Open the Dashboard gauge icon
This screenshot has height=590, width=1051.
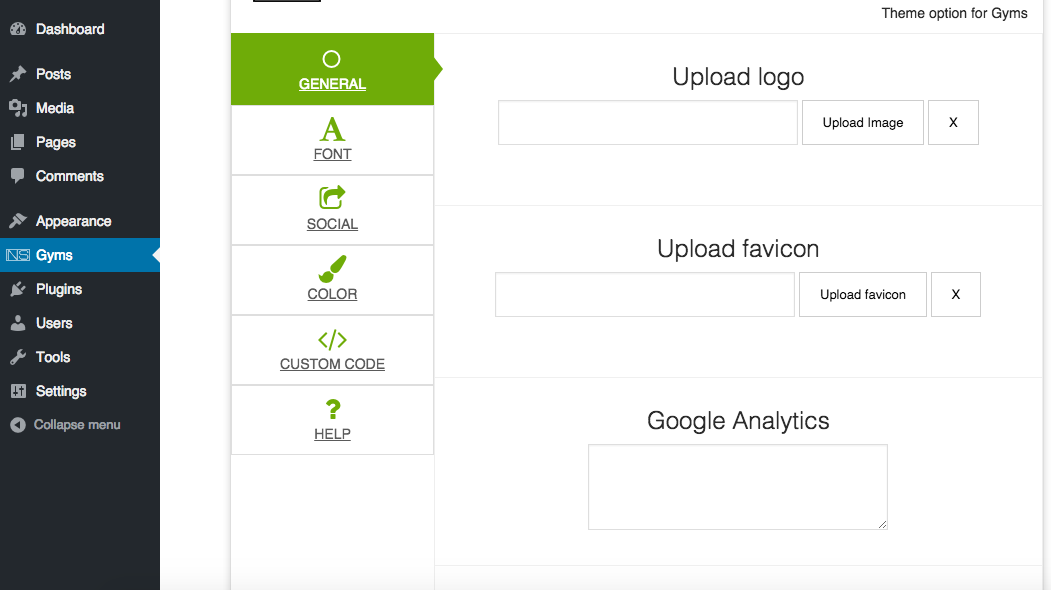18,29
